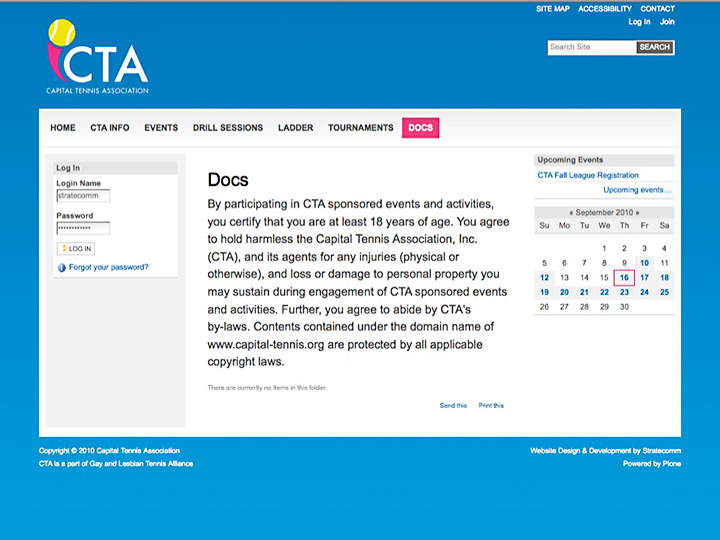The width and height of the screenshot is (720, 540).
Task: Open the HOME navigation tab
Action: [63, 128]
